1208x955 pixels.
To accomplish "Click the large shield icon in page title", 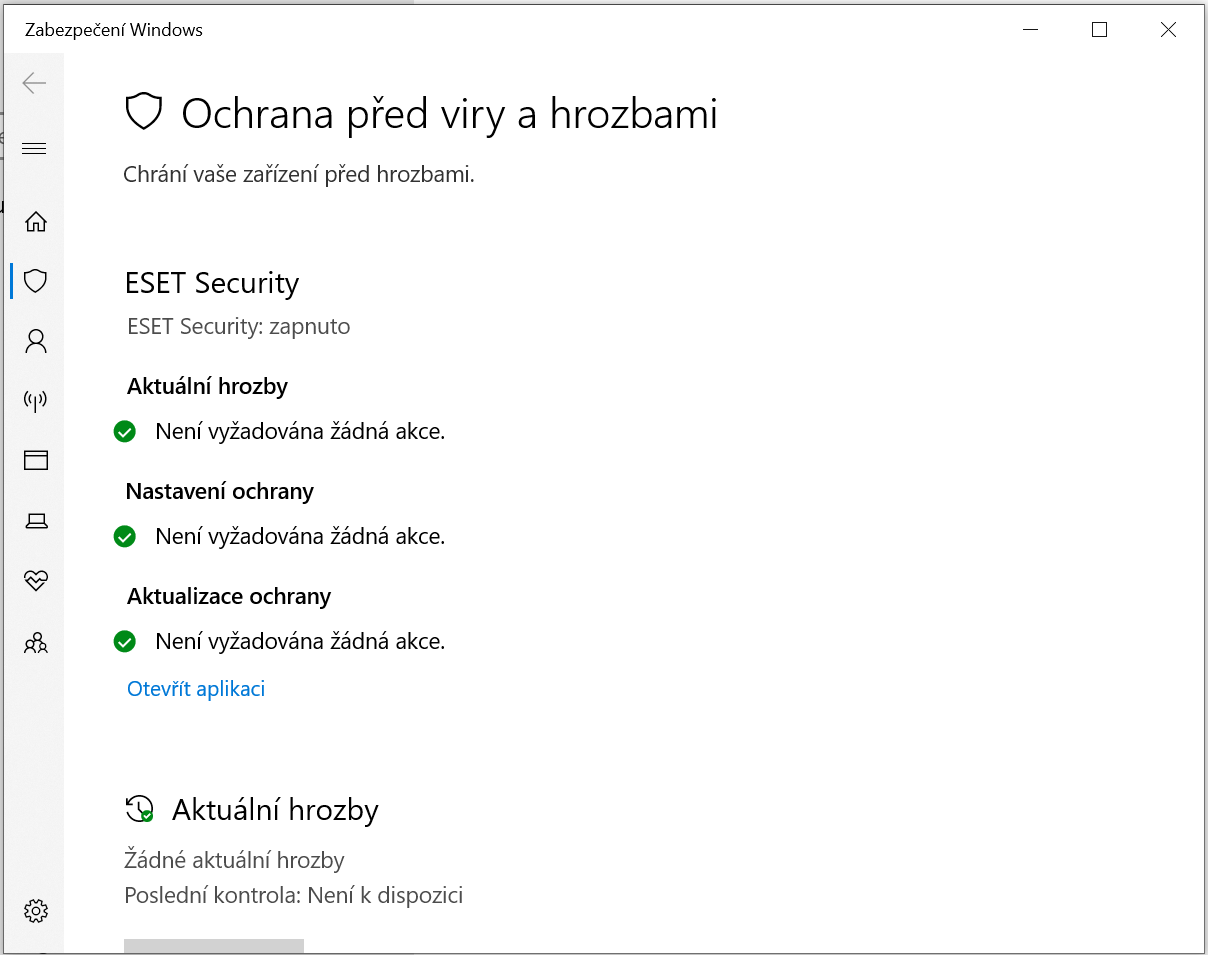I will pos(144,112).
